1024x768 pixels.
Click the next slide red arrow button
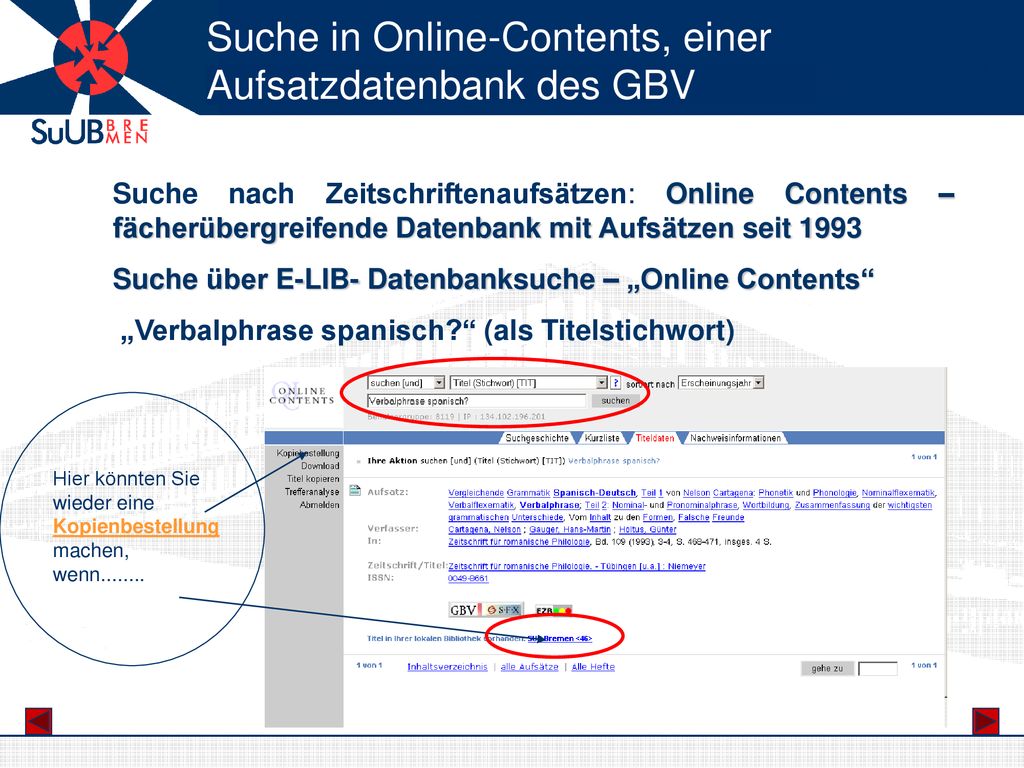point(985,721)
